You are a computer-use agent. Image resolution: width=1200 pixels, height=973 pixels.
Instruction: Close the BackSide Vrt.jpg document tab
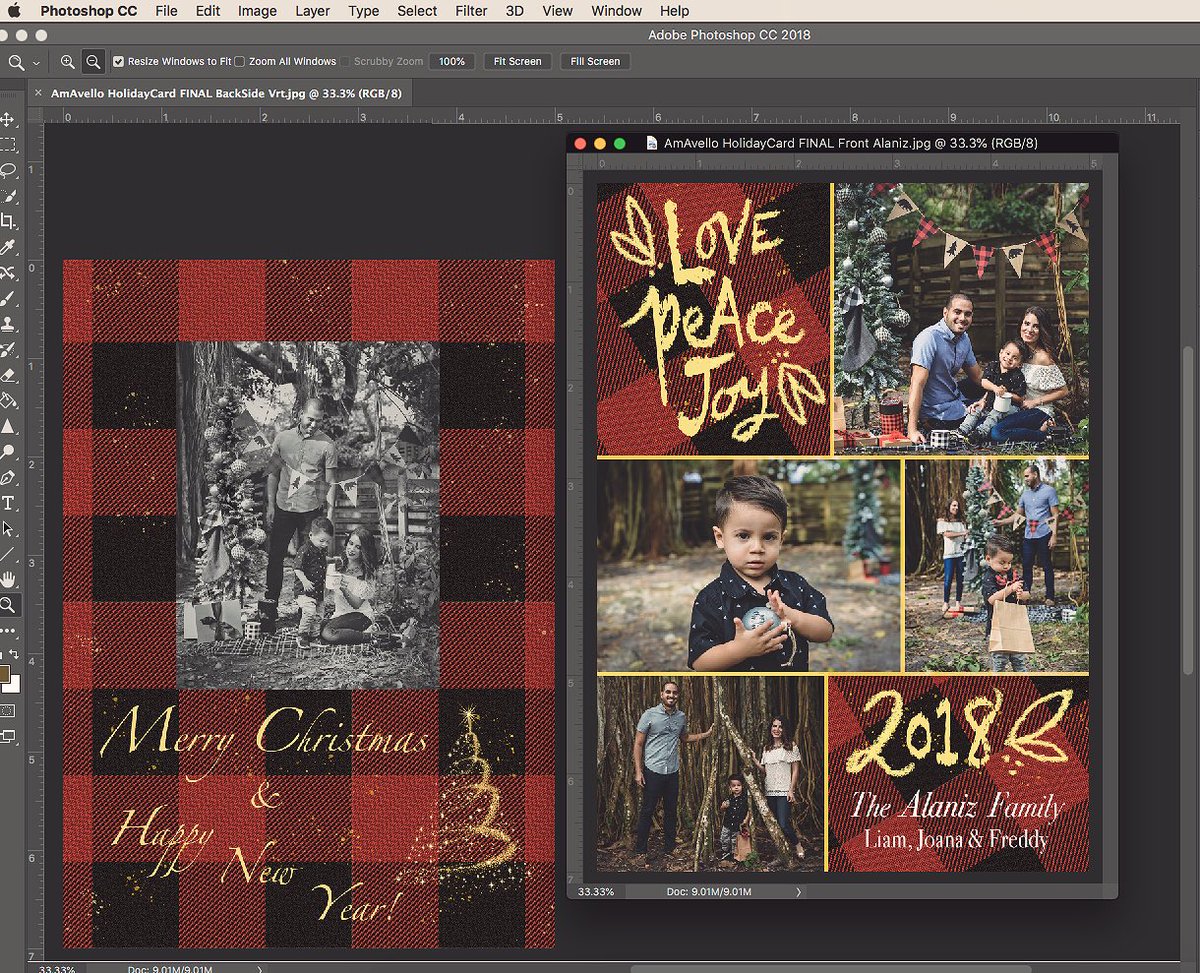coord(38,93)
